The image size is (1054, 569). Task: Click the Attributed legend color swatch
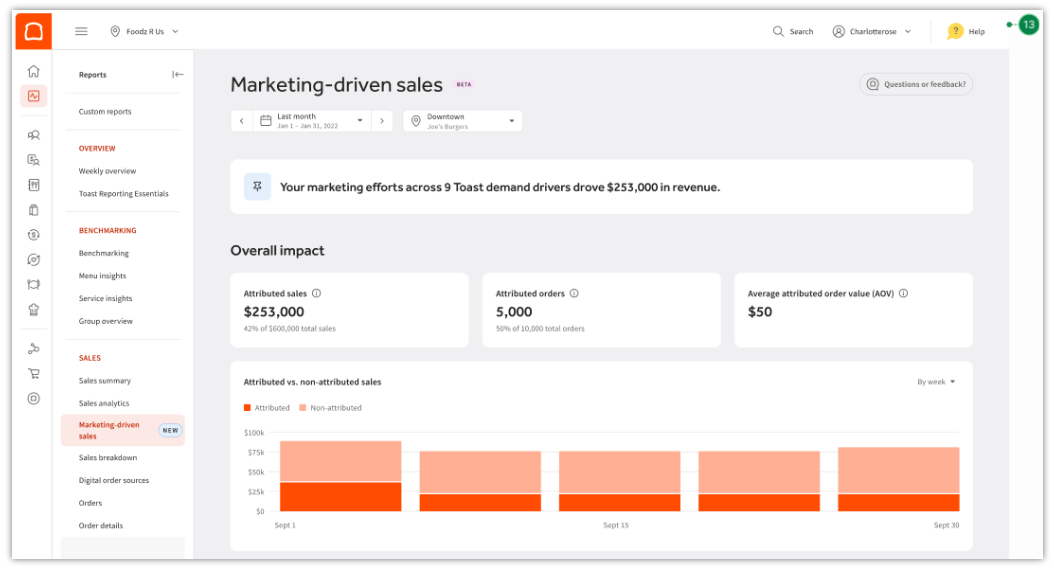(x=247, y=408)
